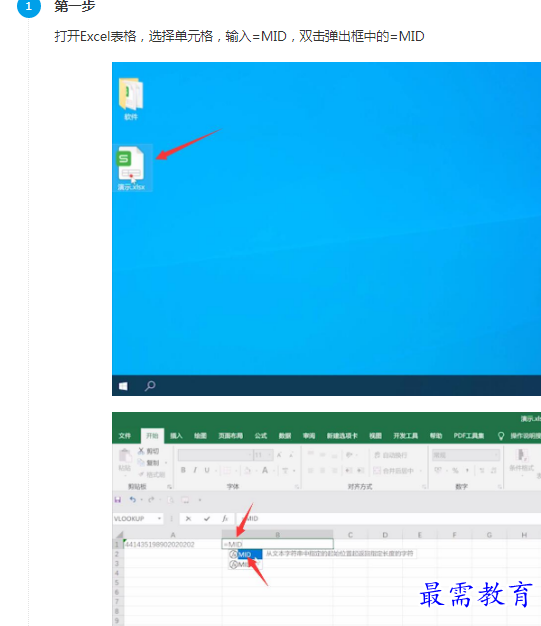Image resolution: width=541 pixels, height=626 pixels.
Task: Toggle Italic formatting in font group
Action: [x=195, y=470]
